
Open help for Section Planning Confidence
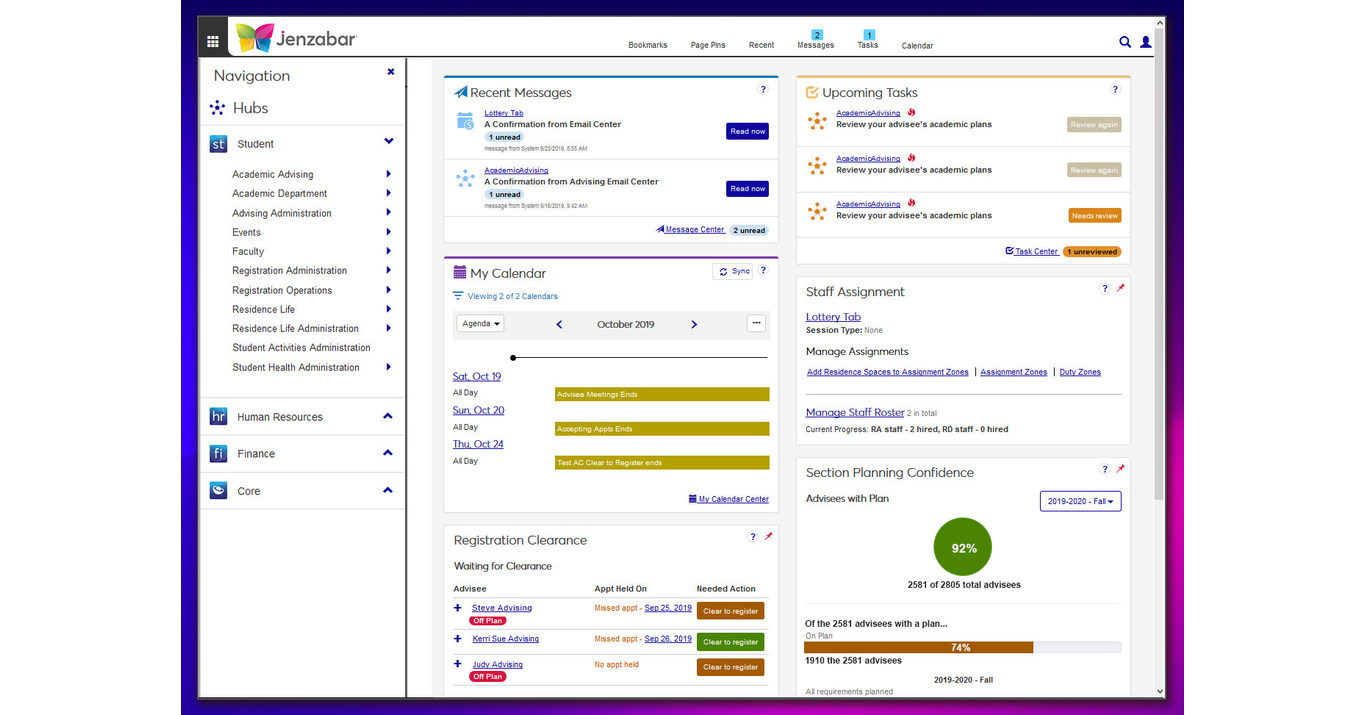click(1104, 468)
